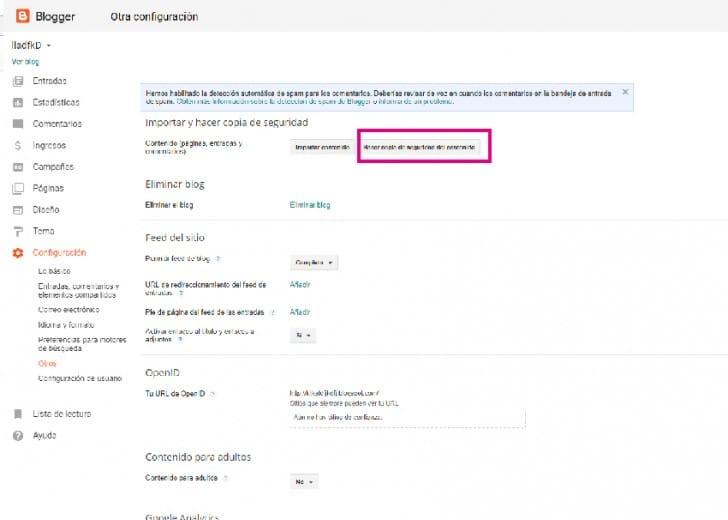Open Campañas menu item
728x520 pixels.
point(53,167)
